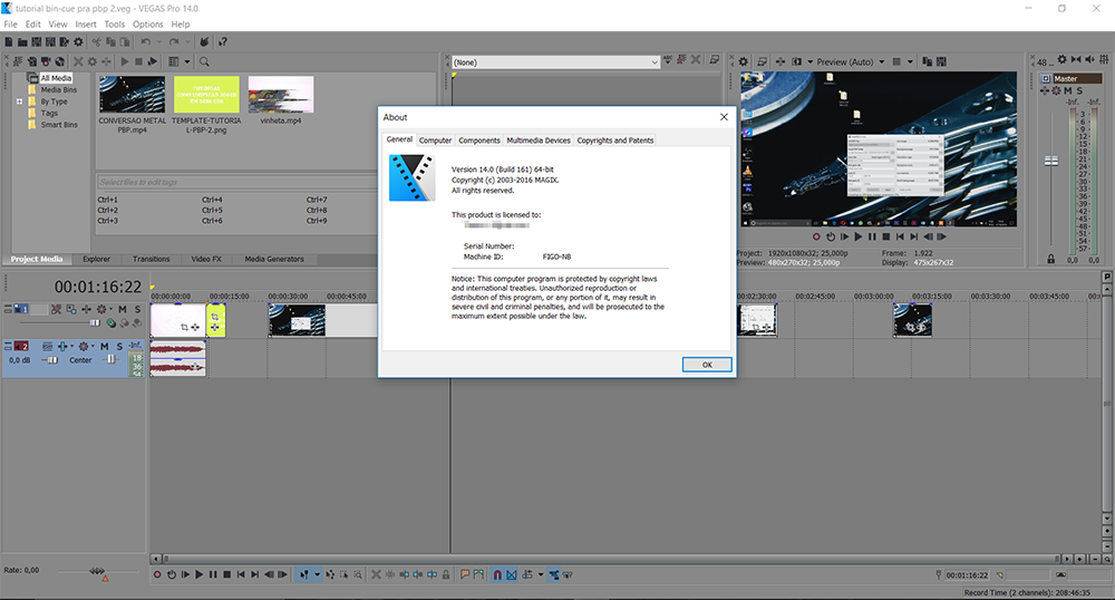Click the Search media magnifier icon
The width and height of the screenshot is (1115, 600).
pos(204,62)
